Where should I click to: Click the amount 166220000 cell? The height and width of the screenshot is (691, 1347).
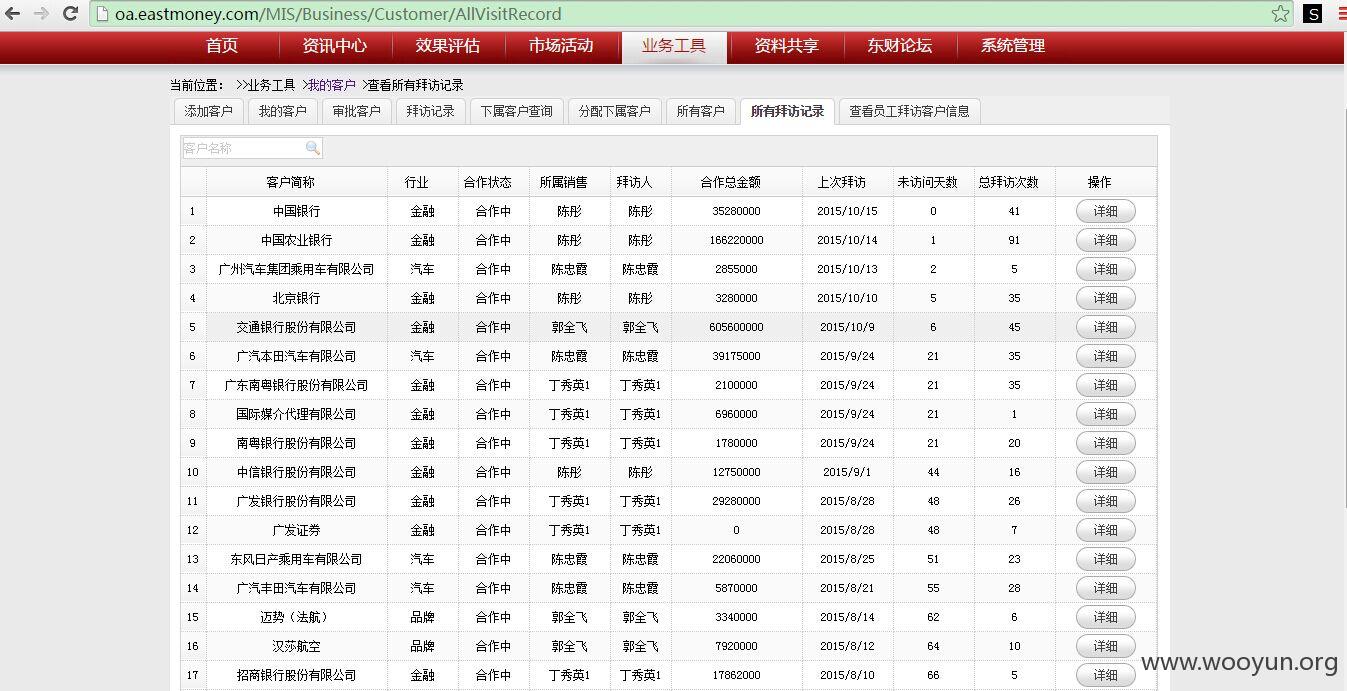(737, 240)
